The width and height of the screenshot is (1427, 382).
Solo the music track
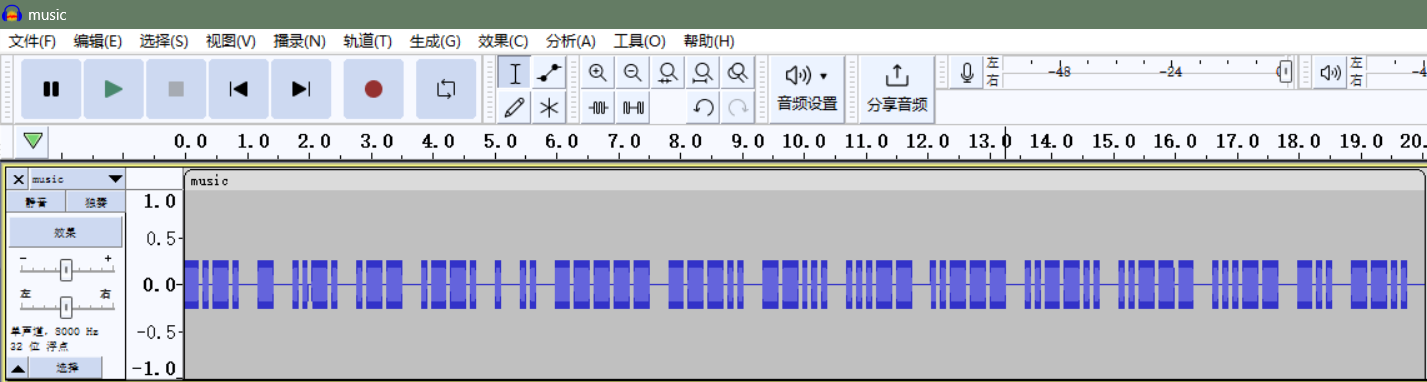96,202
